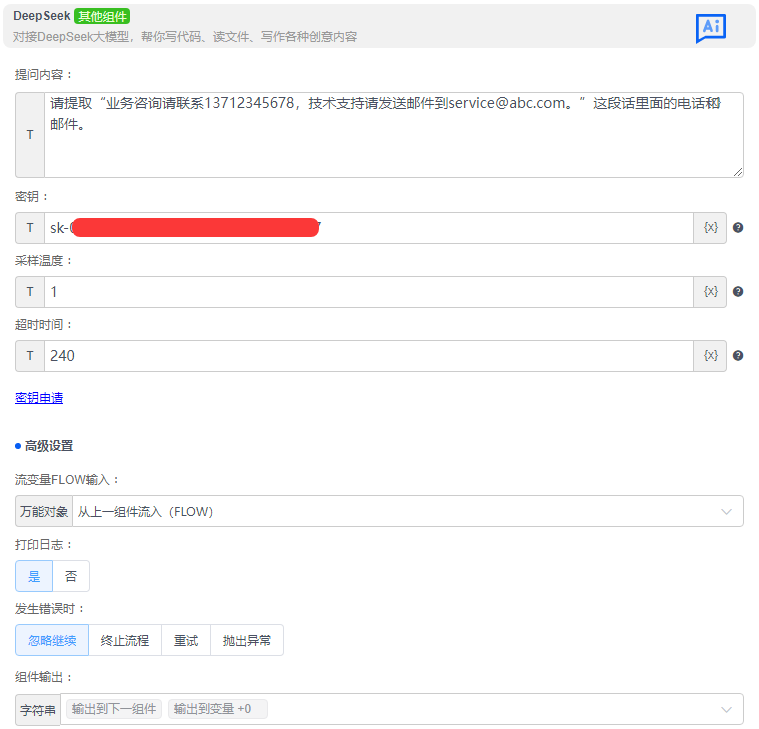Expand the 组件输出 dropdown arrow
The width and height of the screenshot is (759, 729).
[726, 710]
